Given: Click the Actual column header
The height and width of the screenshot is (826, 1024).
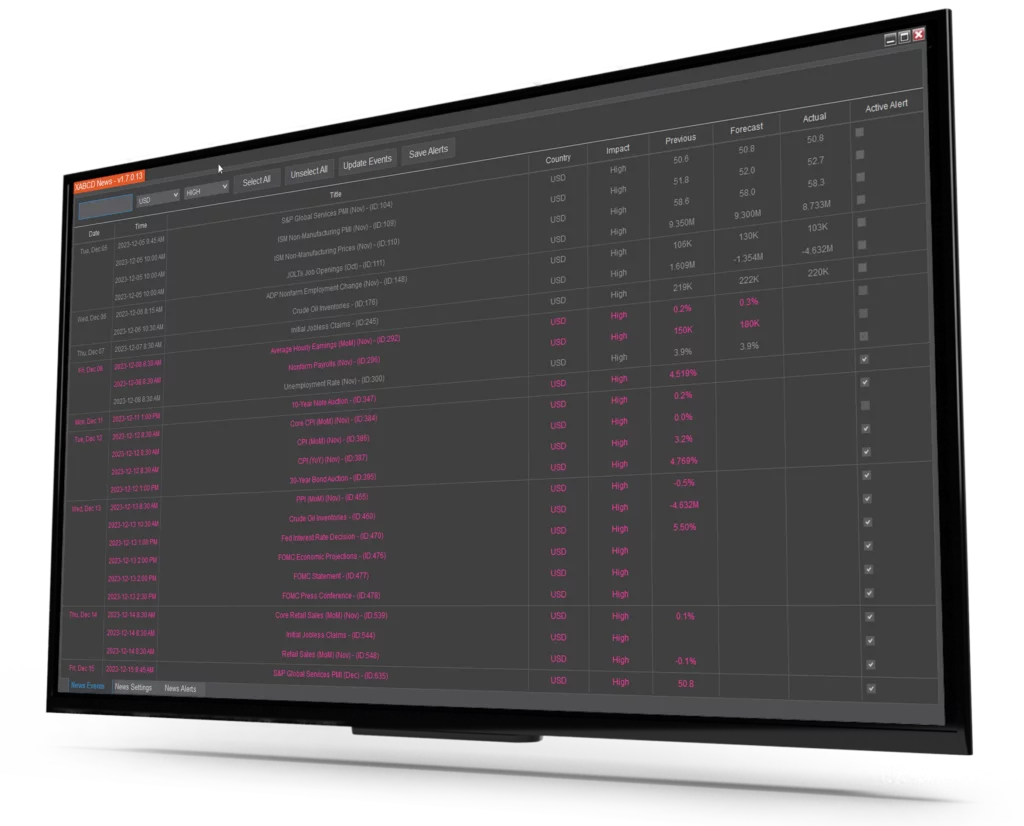Looking at the screenshot, I should [x=814, y=118].
